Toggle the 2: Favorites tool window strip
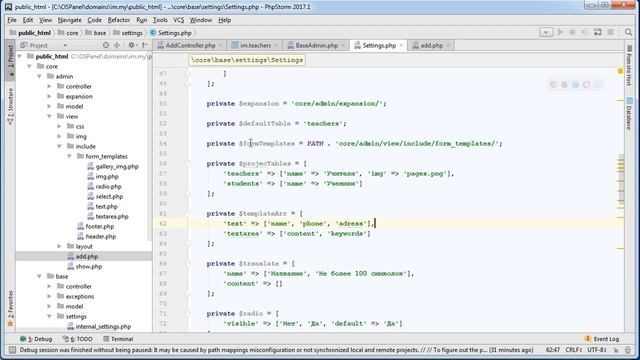 point(11,308)
